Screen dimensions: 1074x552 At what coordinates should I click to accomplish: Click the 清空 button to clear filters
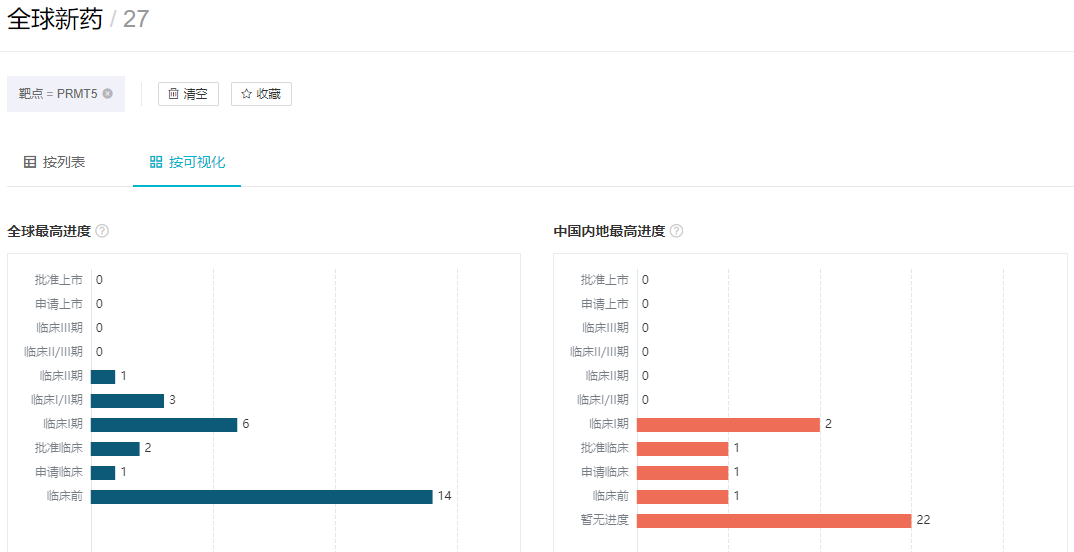[x=188, y=94]
